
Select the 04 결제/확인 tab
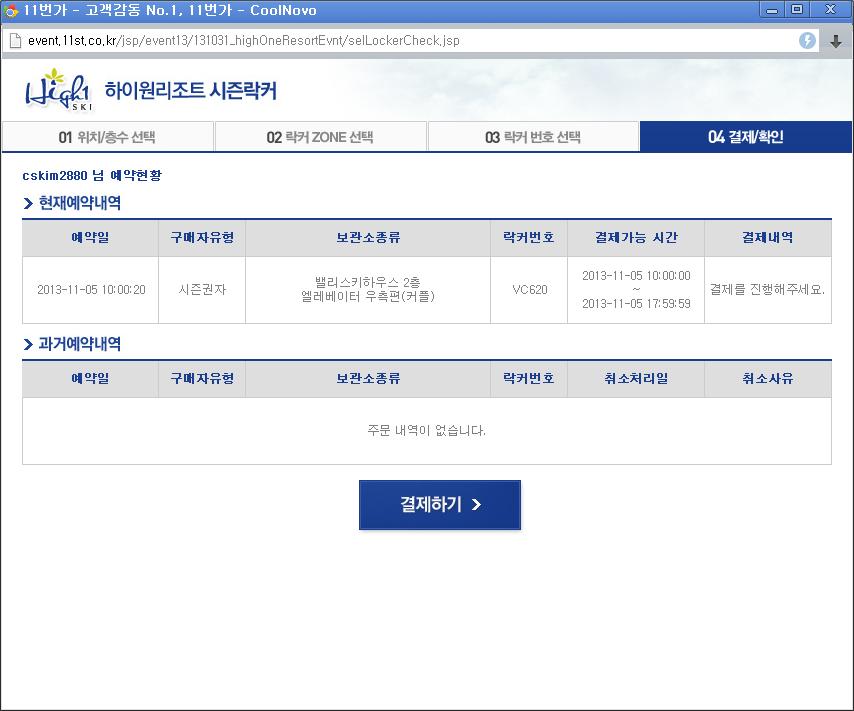[746, 137]
